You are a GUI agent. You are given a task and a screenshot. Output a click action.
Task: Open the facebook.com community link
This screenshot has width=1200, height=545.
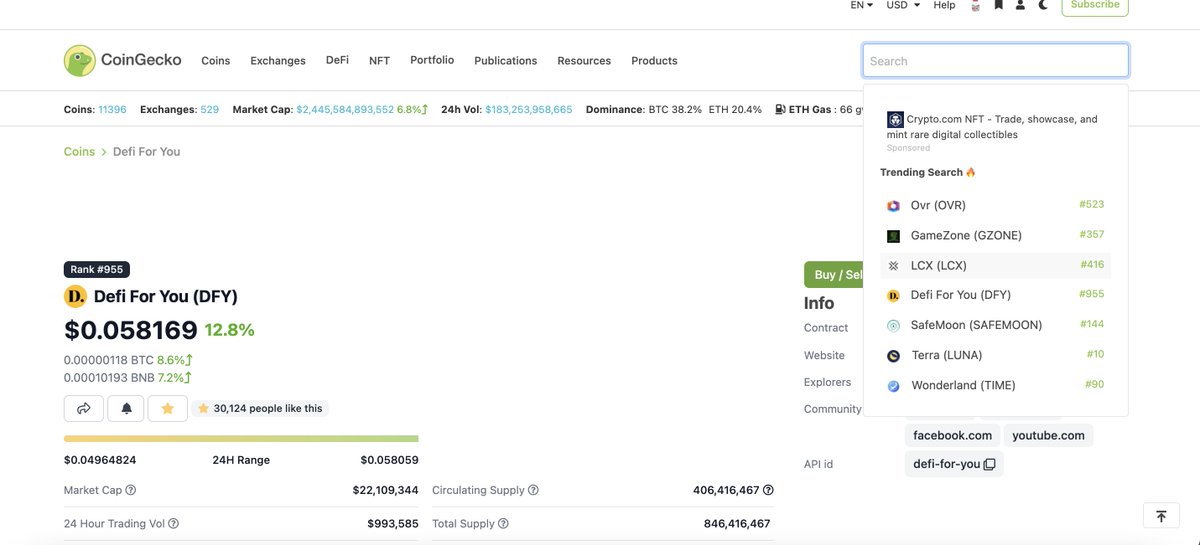(952, 435)
